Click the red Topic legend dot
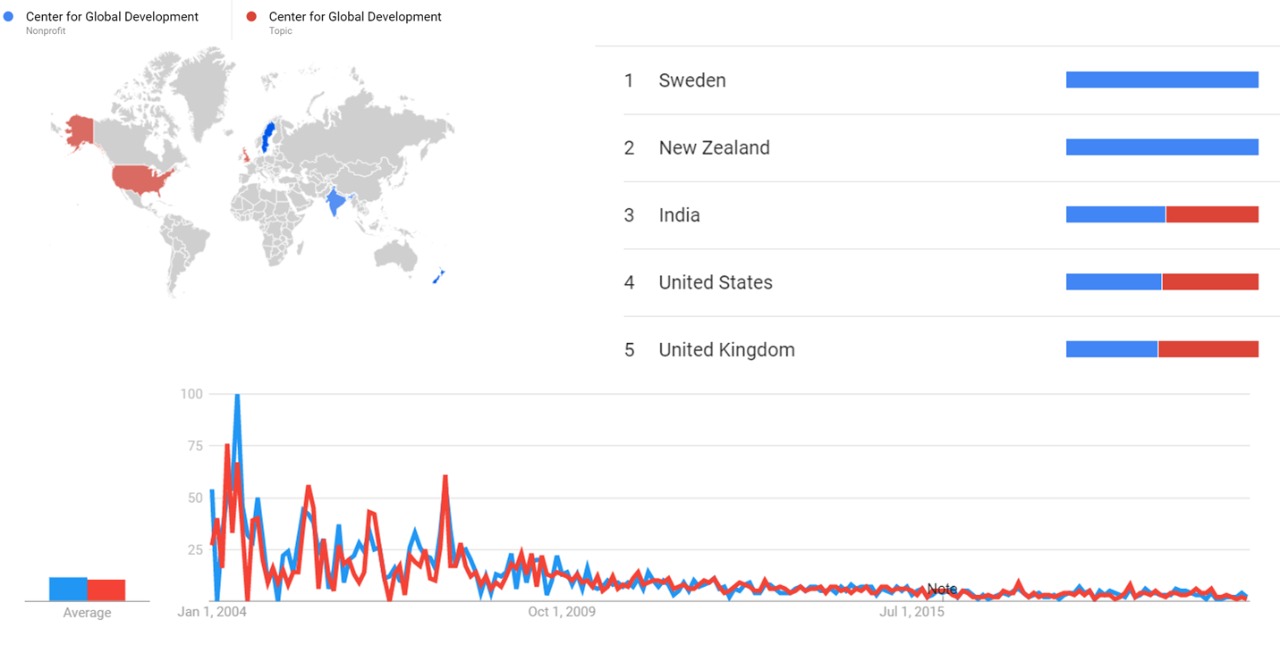The image size is (1280, 645). [x=252, y=16]
